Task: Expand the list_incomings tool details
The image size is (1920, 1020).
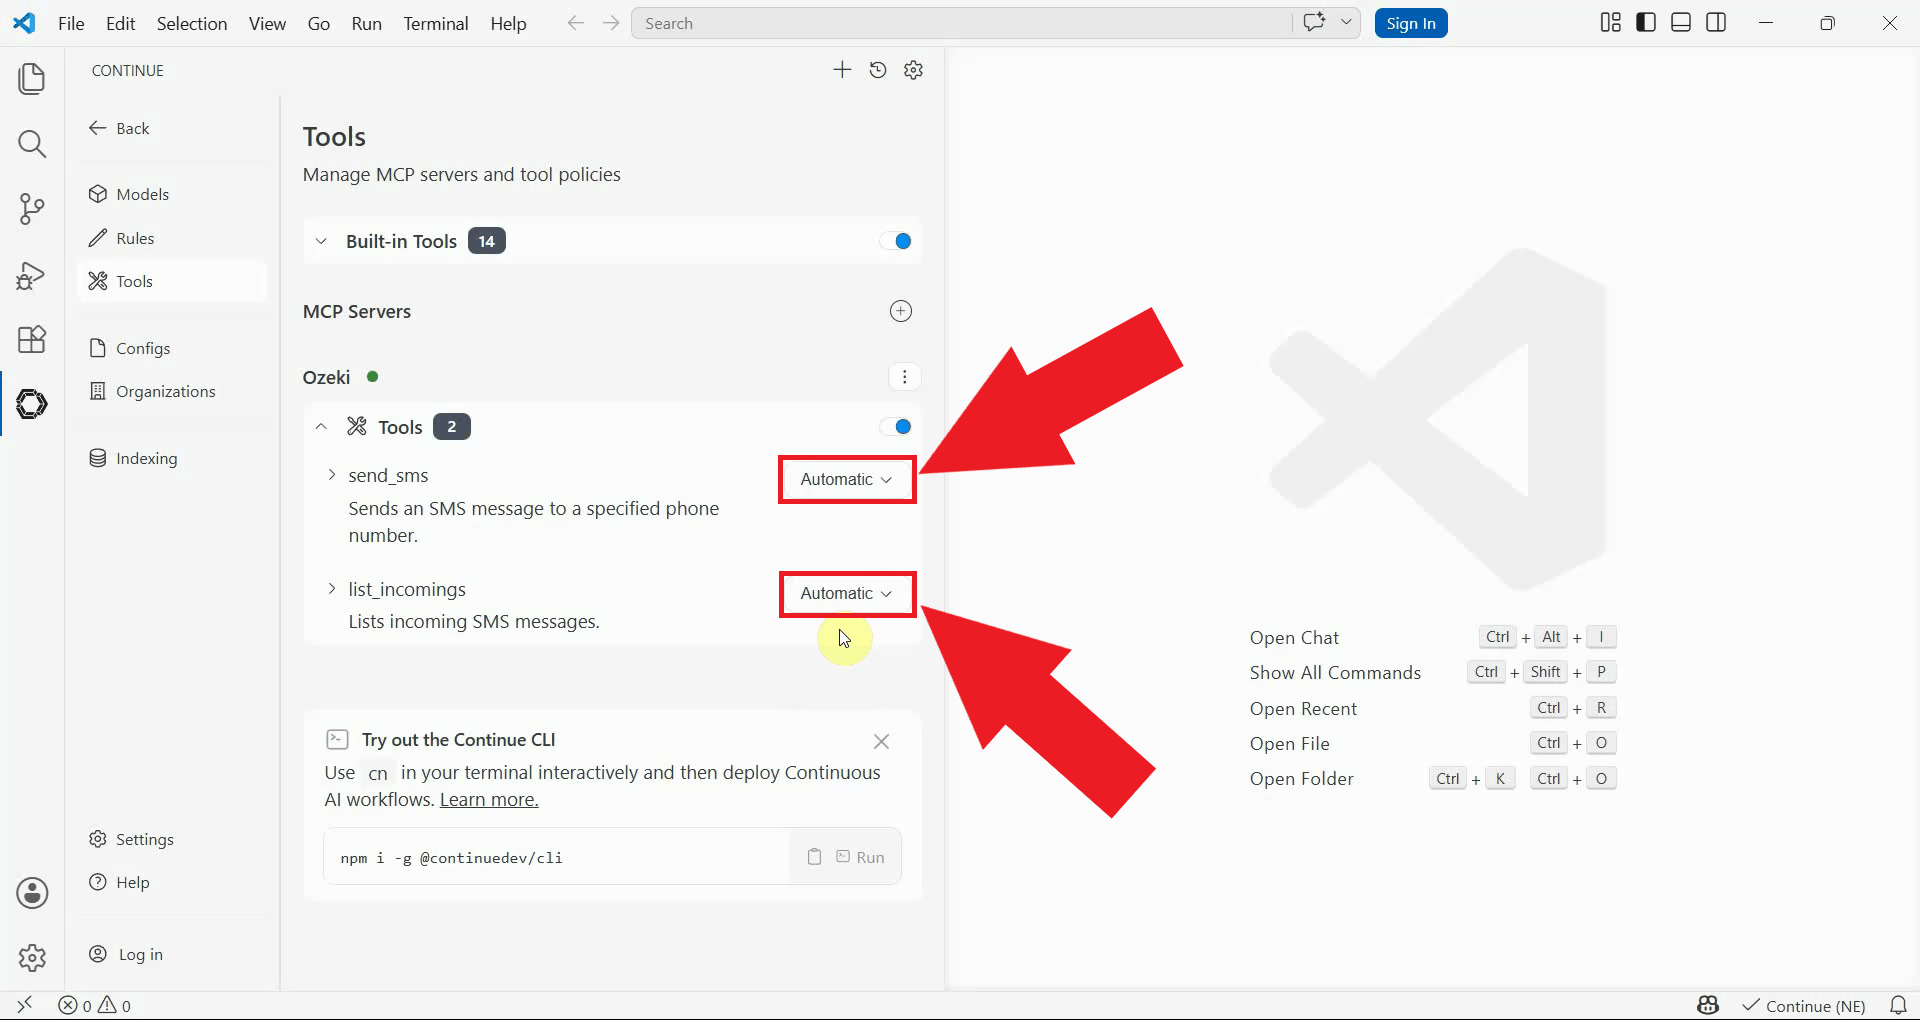Action: tap(331, 589)
